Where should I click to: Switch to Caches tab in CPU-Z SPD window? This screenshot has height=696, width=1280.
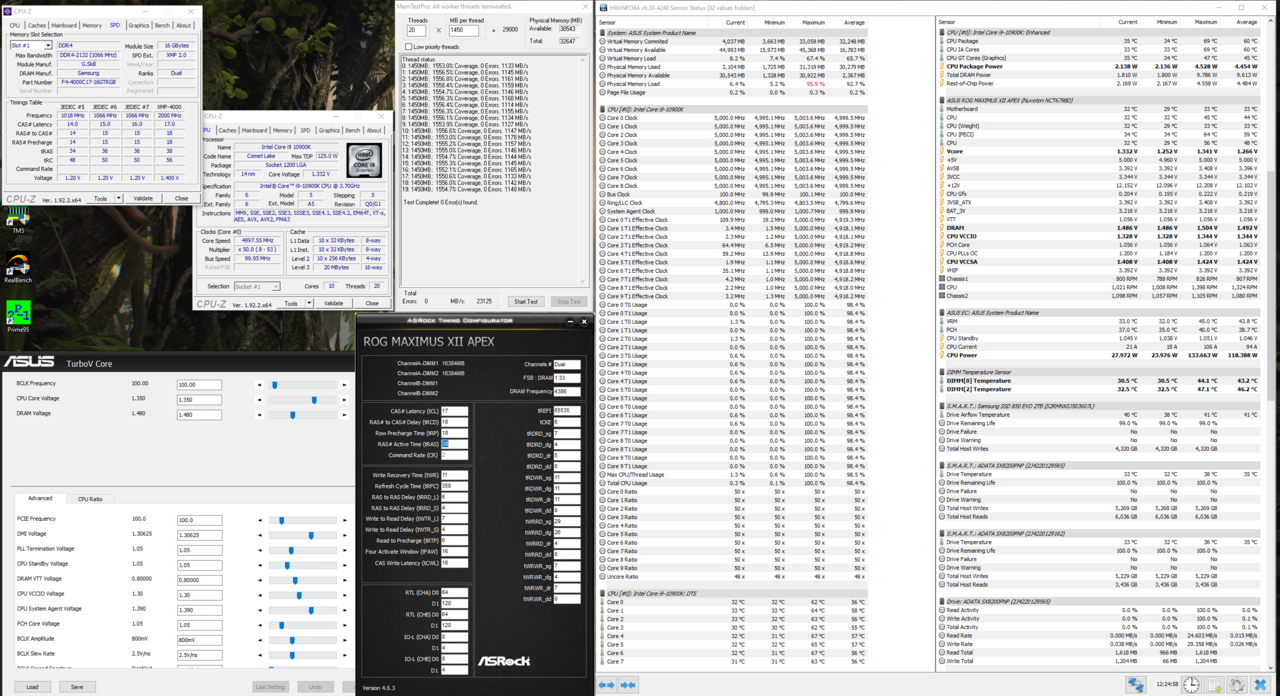tap(37, 26)
